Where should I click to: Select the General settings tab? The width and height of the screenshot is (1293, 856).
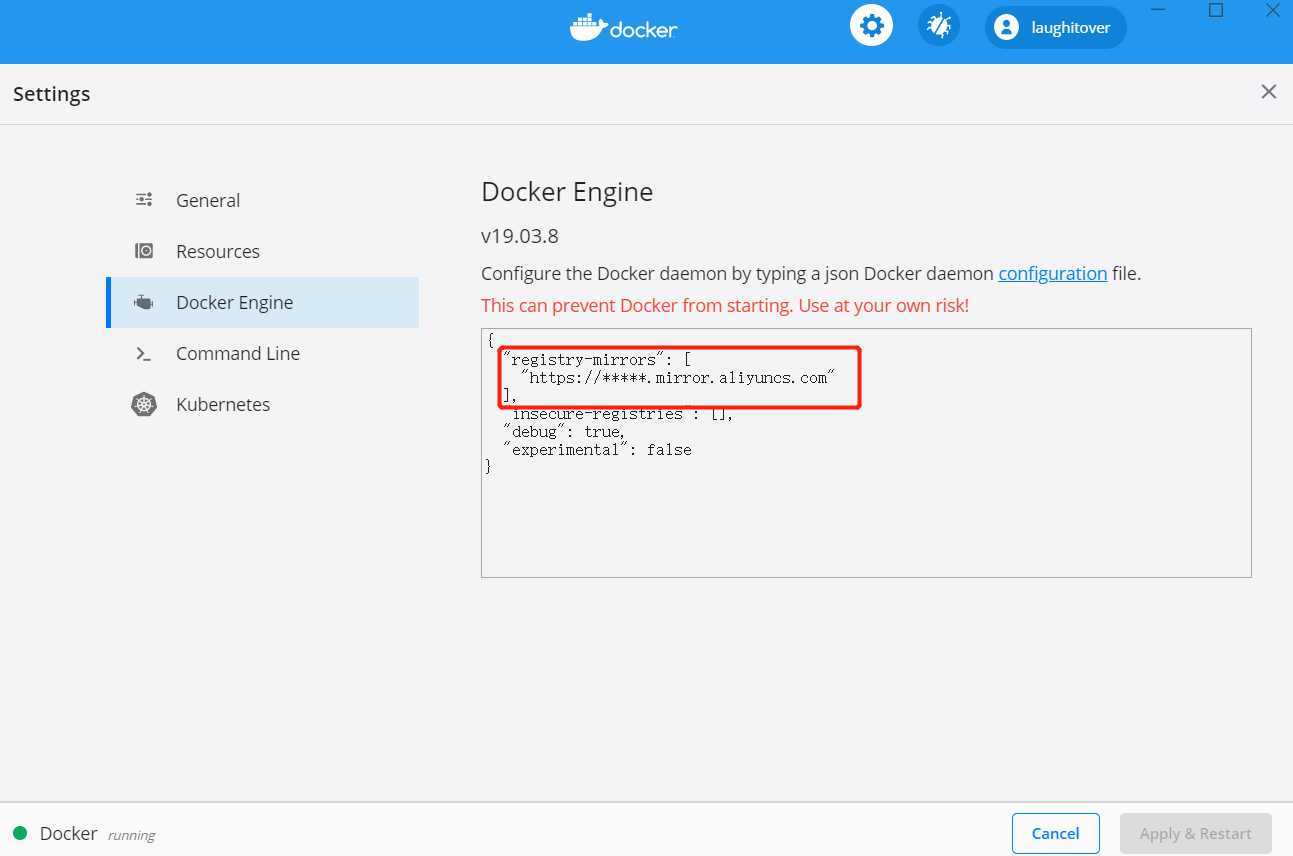point(263,200)
